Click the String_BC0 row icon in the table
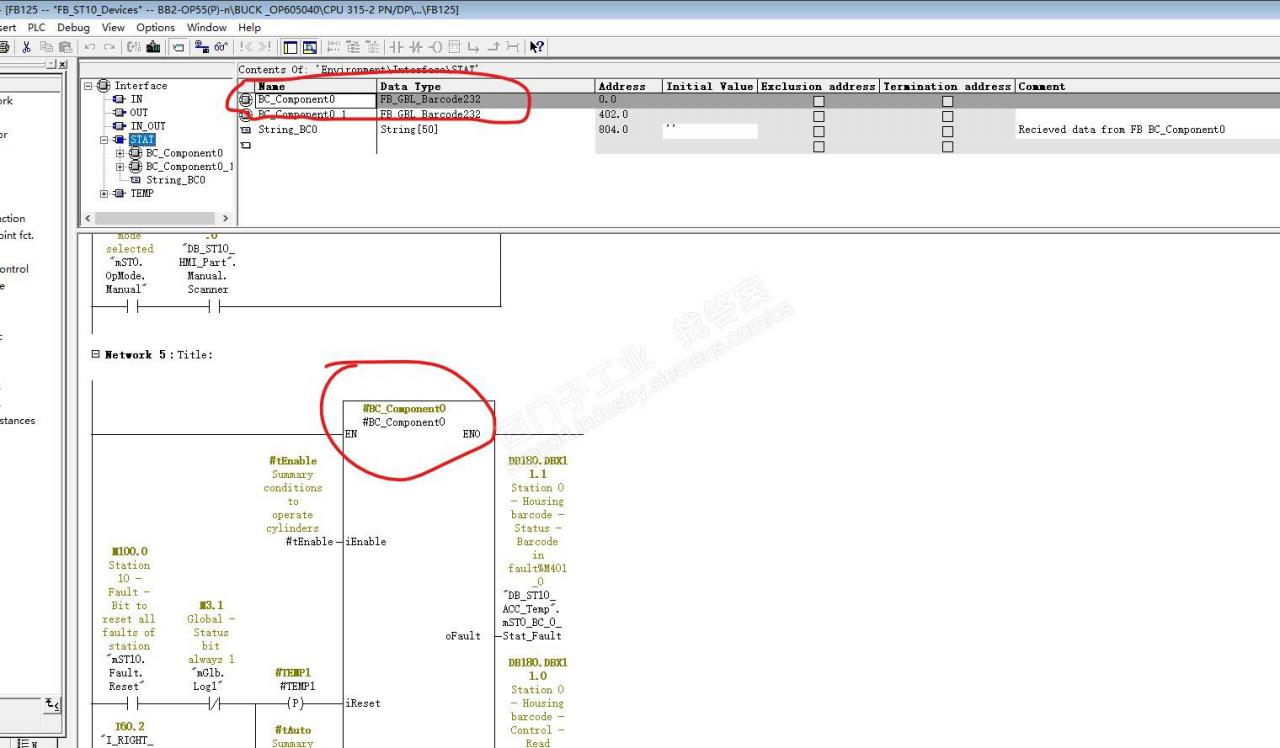Viewport: 1280px width, 748px height. [246, 129]
